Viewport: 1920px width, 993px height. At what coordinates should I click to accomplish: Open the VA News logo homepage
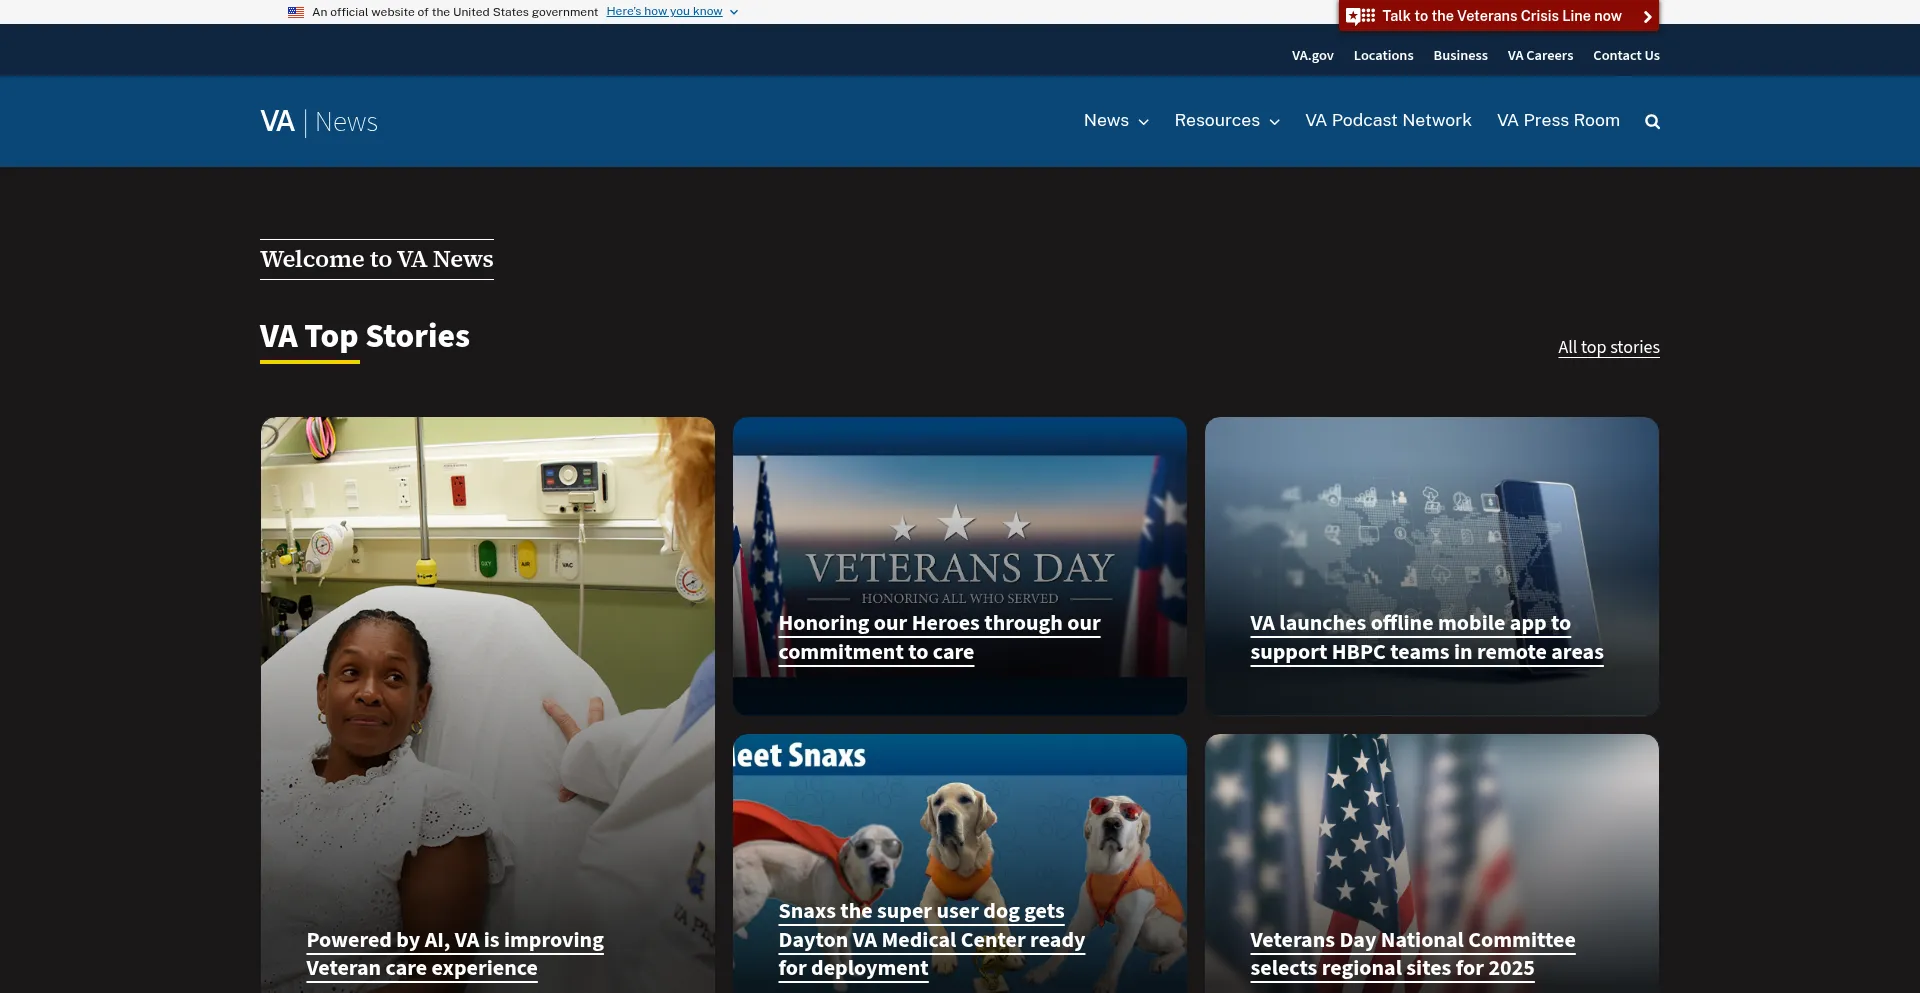(x=319, y=122)
